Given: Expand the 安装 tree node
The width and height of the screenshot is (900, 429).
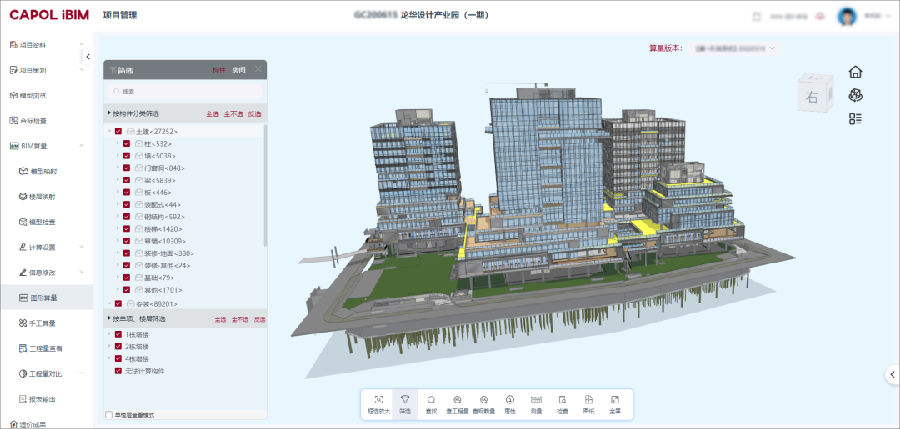Looking at the screenshot, I should (109, 303).
